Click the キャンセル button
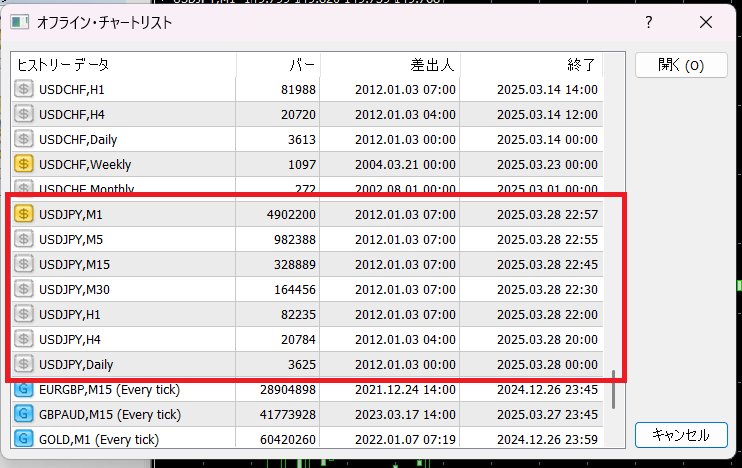The image size is (742, 468). (x=681, y=435)
